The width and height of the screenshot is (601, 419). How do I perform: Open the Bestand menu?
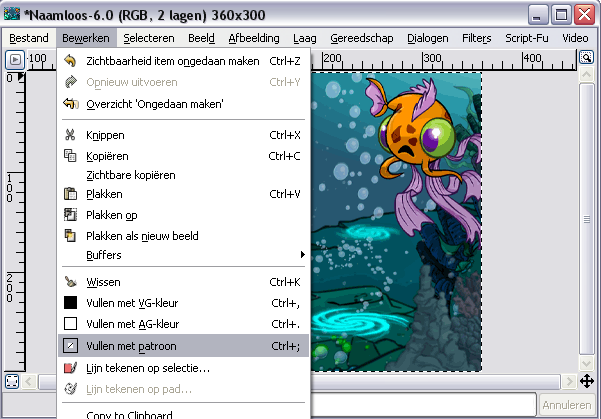point(29,38)
